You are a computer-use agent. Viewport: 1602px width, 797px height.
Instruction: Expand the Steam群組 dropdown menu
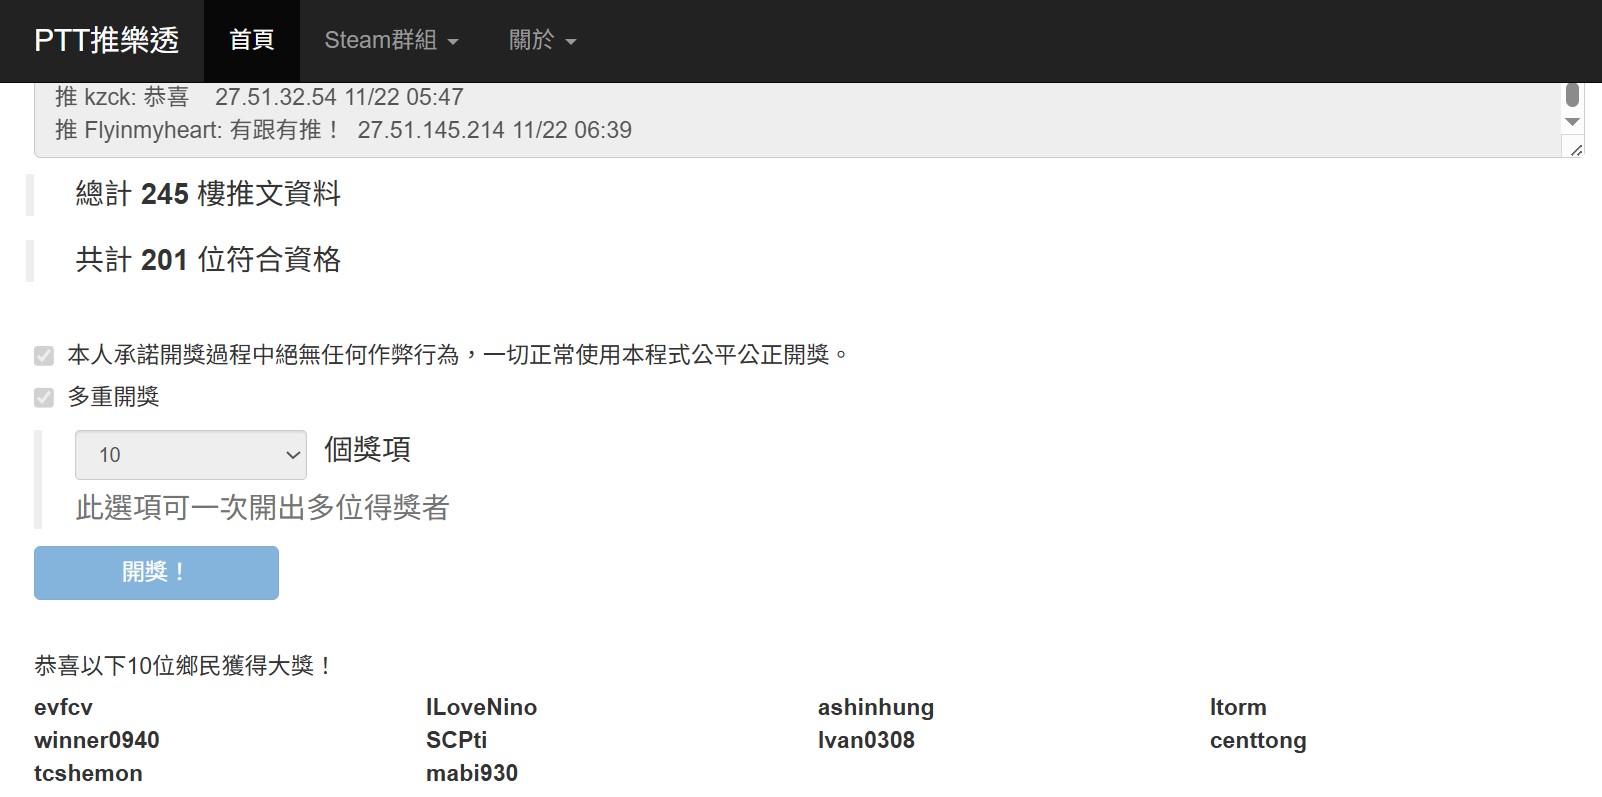[x=391, y=40]
